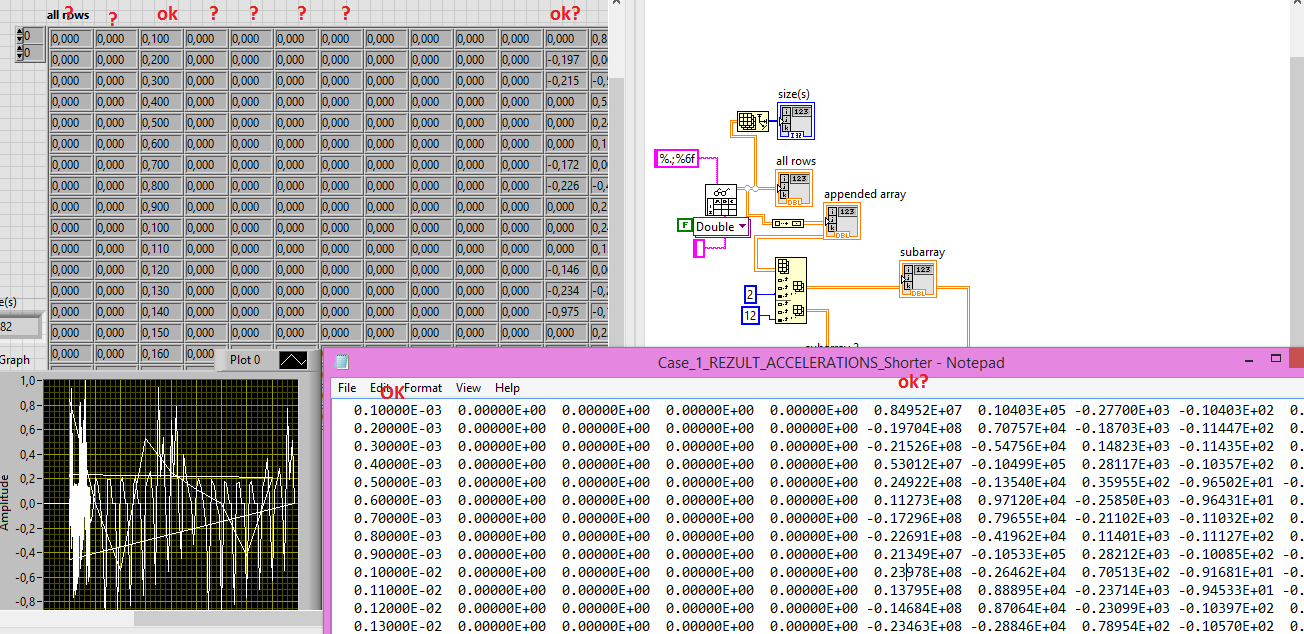
Task: Click the 'size(s)' indicator terminal
Action: [x=796, y=121]
